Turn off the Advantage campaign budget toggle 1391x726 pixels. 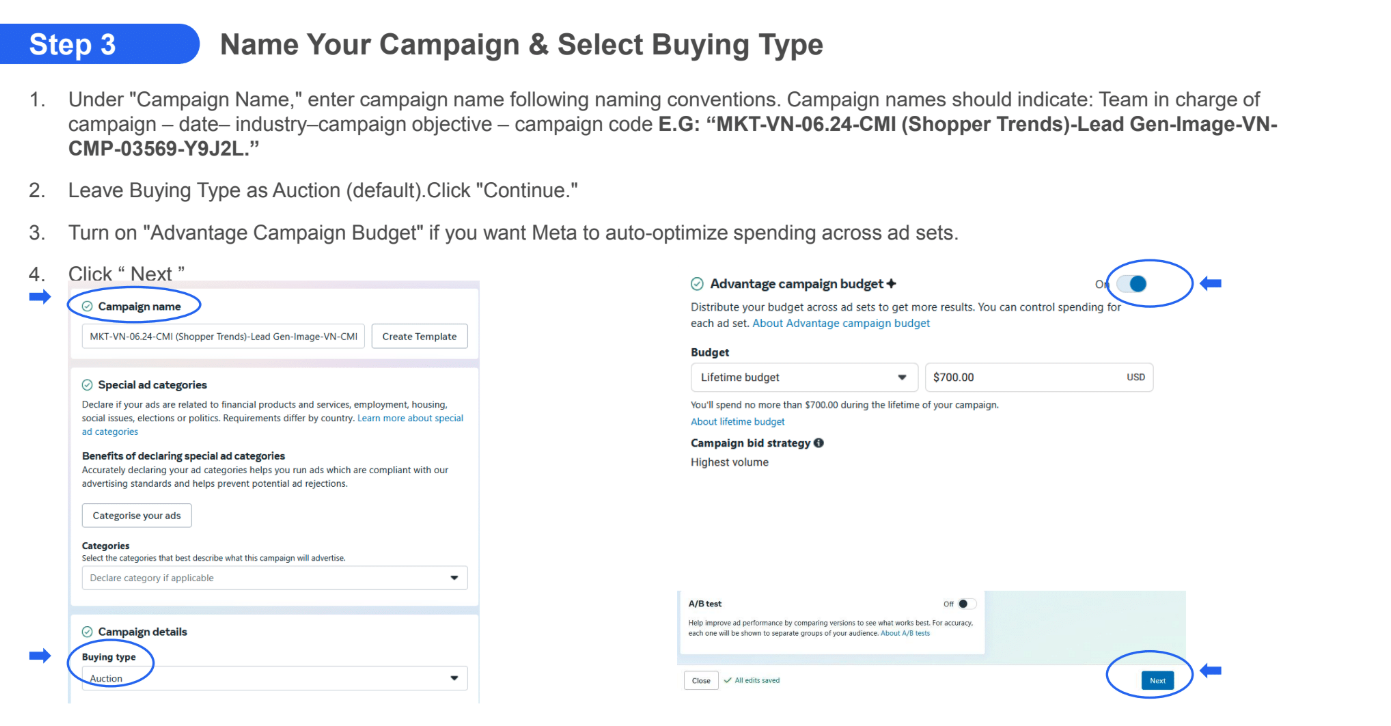click(x=1131, y=284)
